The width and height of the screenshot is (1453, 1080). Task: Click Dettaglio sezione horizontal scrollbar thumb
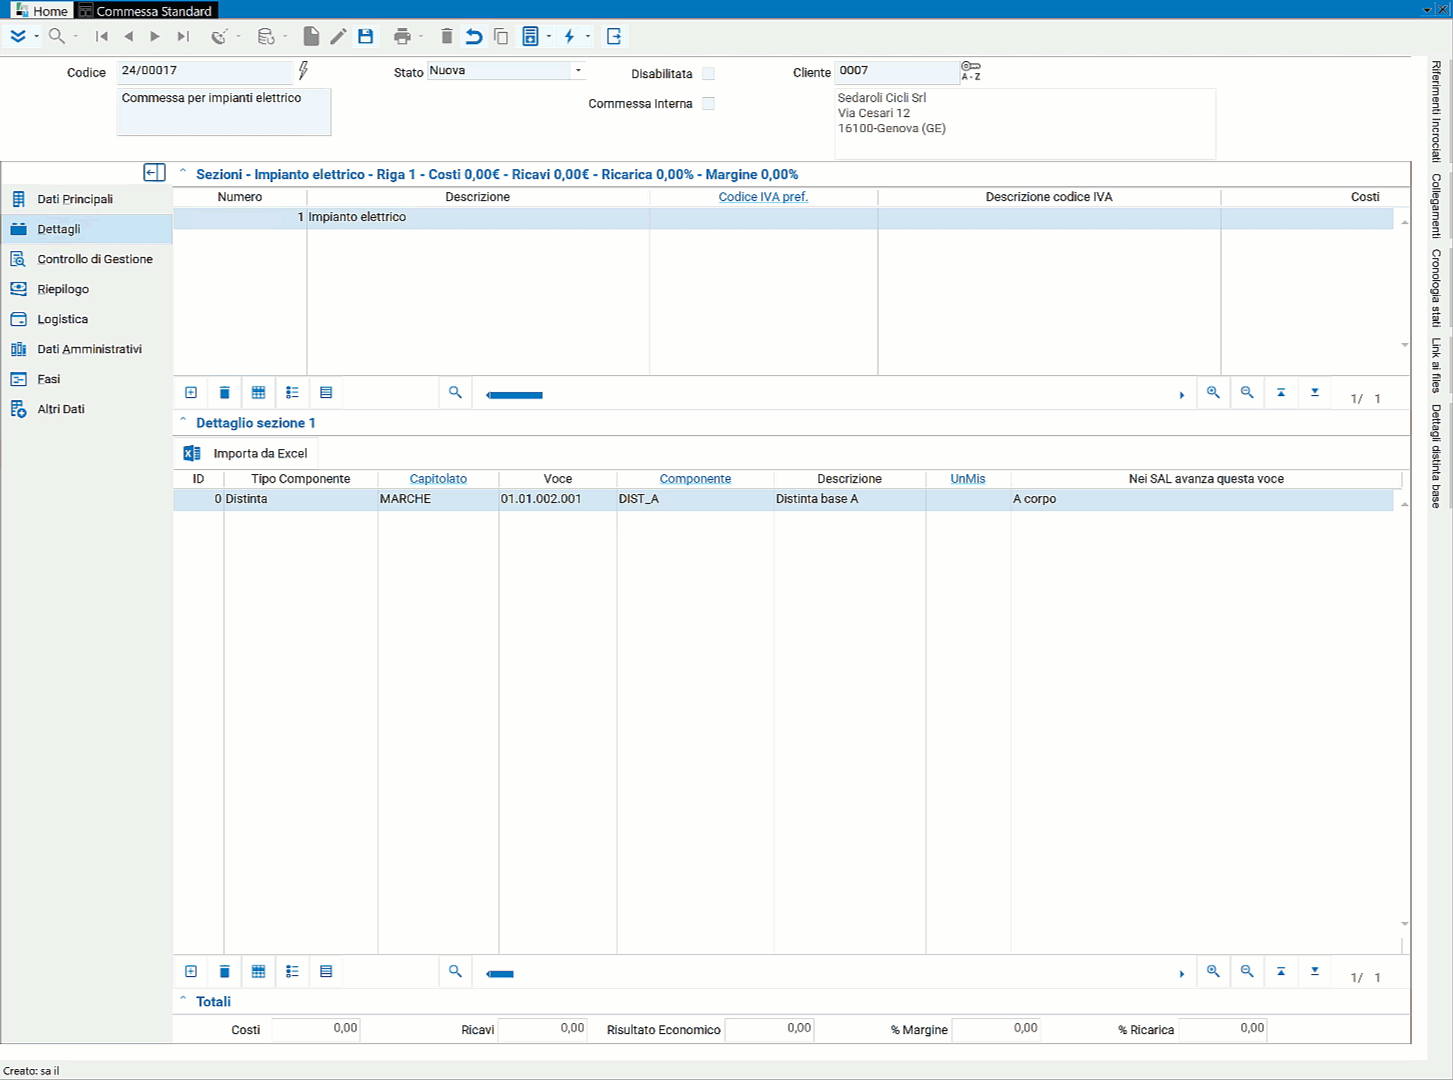coord(500,974)
